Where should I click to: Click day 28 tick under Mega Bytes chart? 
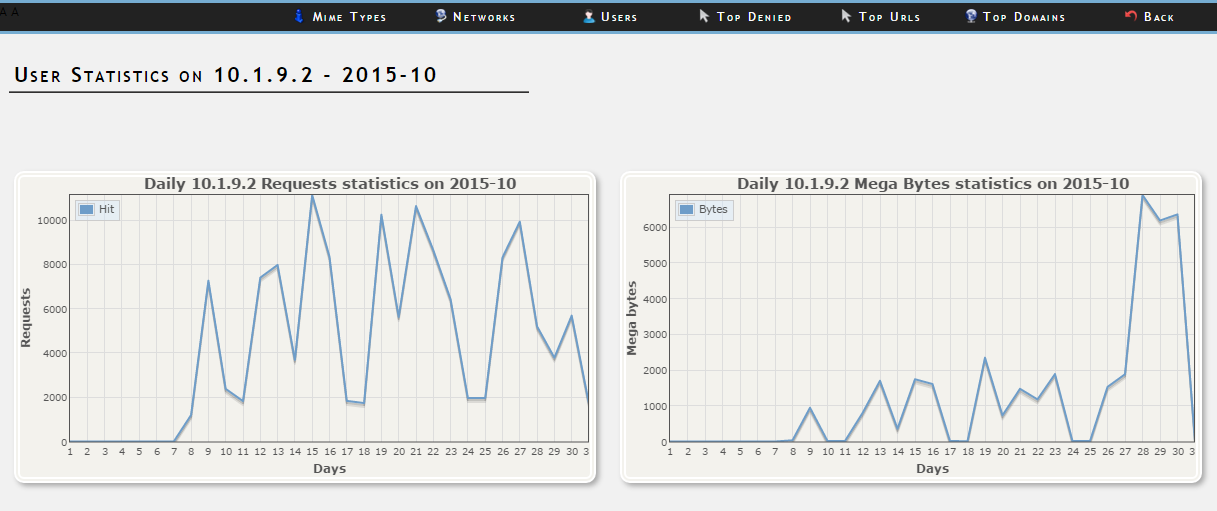[x=1142, y=451]
